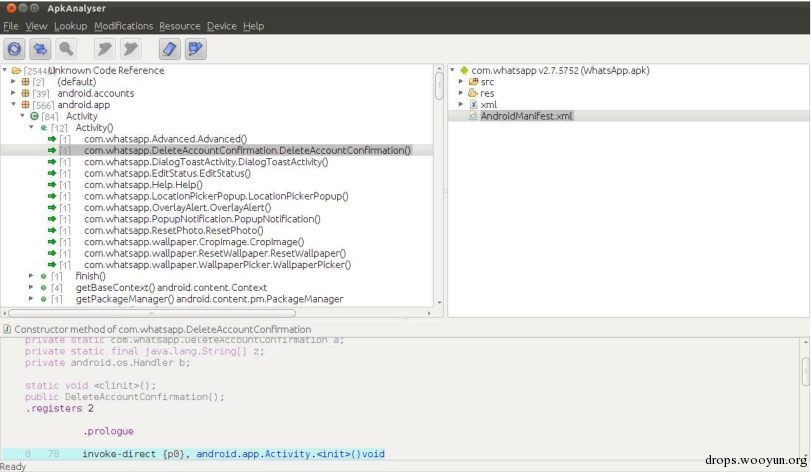This screenshot has height=472, width=811.
Task: Collapse the android.app package node
Action: click(13, 104)
